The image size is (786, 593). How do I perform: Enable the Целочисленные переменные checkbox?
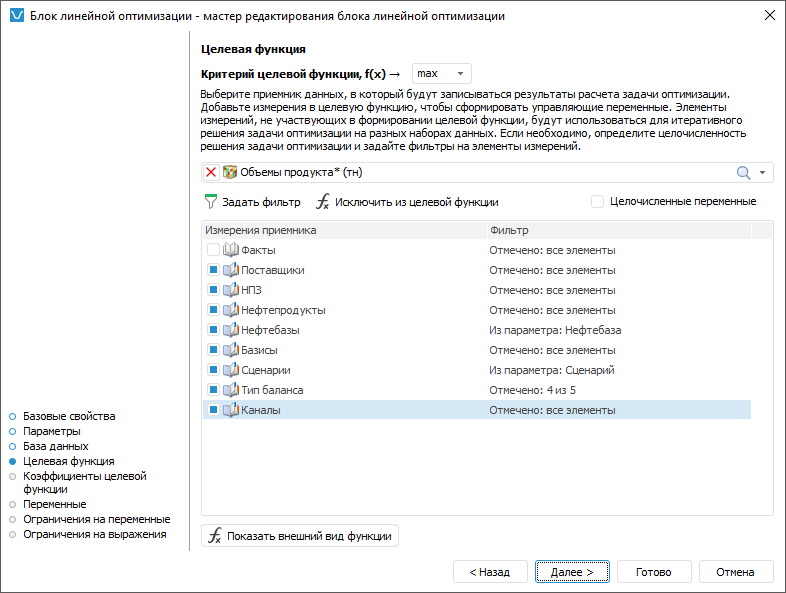click(598, 202)
